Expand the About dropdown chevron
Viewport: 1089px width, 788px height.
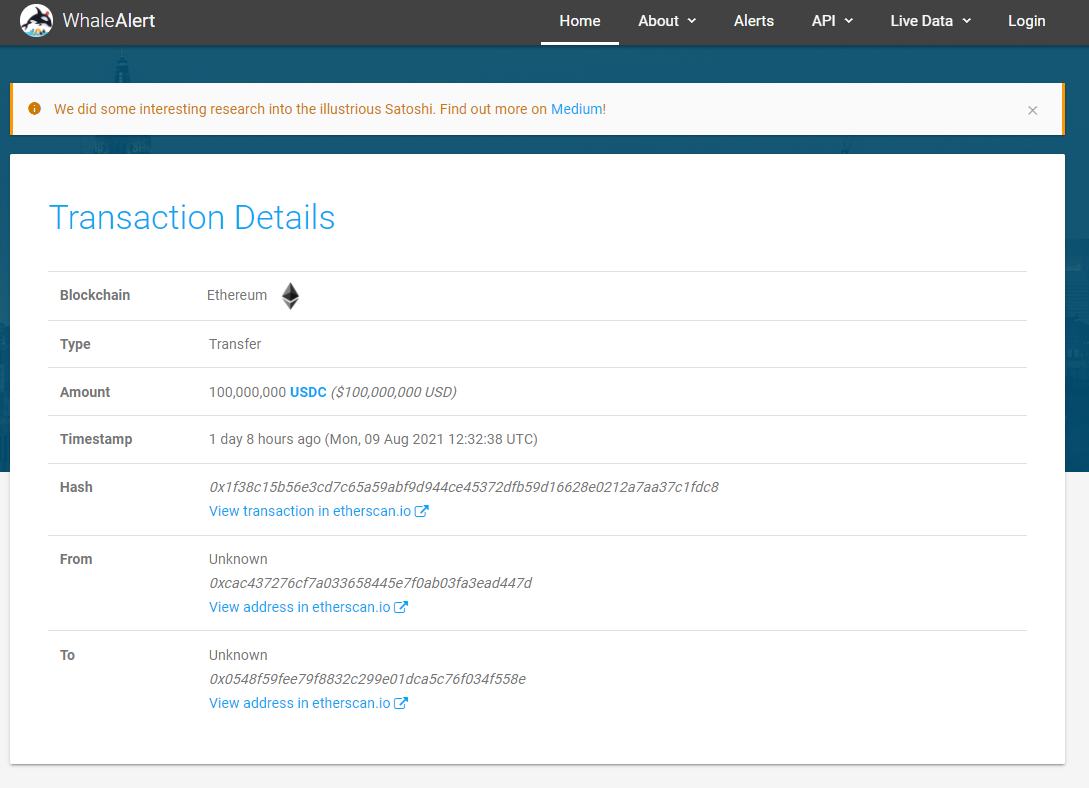tap(692, 21)
